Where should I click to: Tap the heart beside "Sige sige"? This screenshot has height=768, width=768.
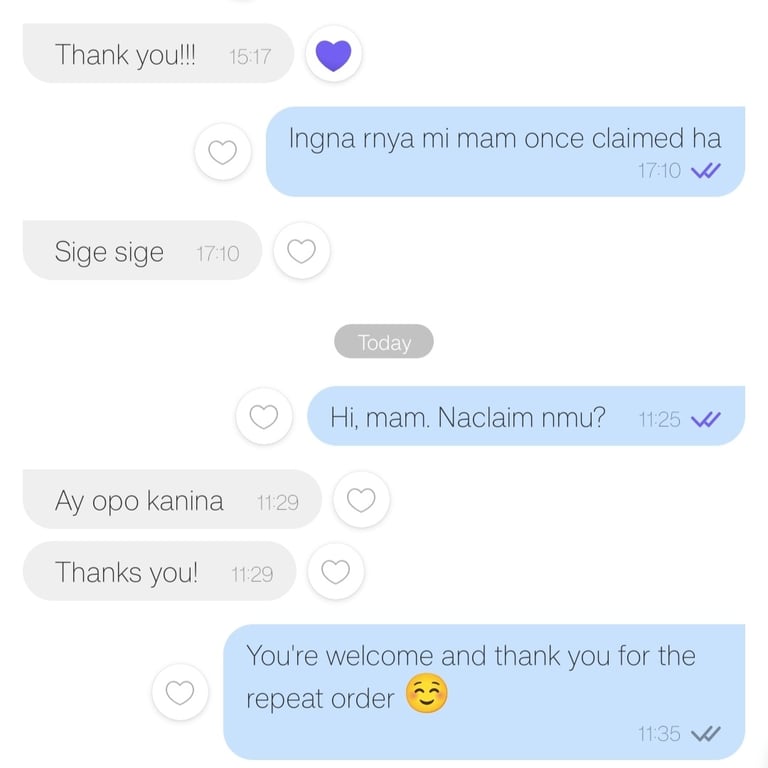pos(302,251)
